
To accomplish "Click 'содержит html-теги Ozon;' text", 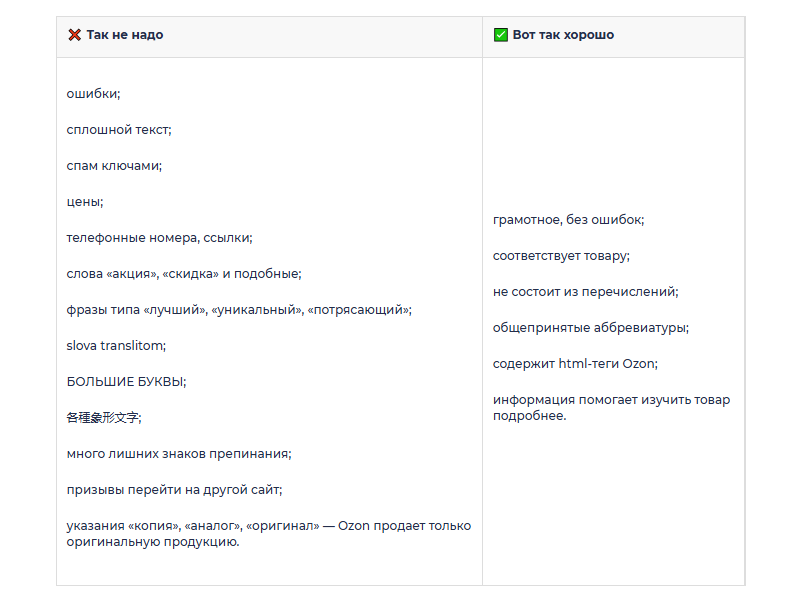I will [575, 364].
